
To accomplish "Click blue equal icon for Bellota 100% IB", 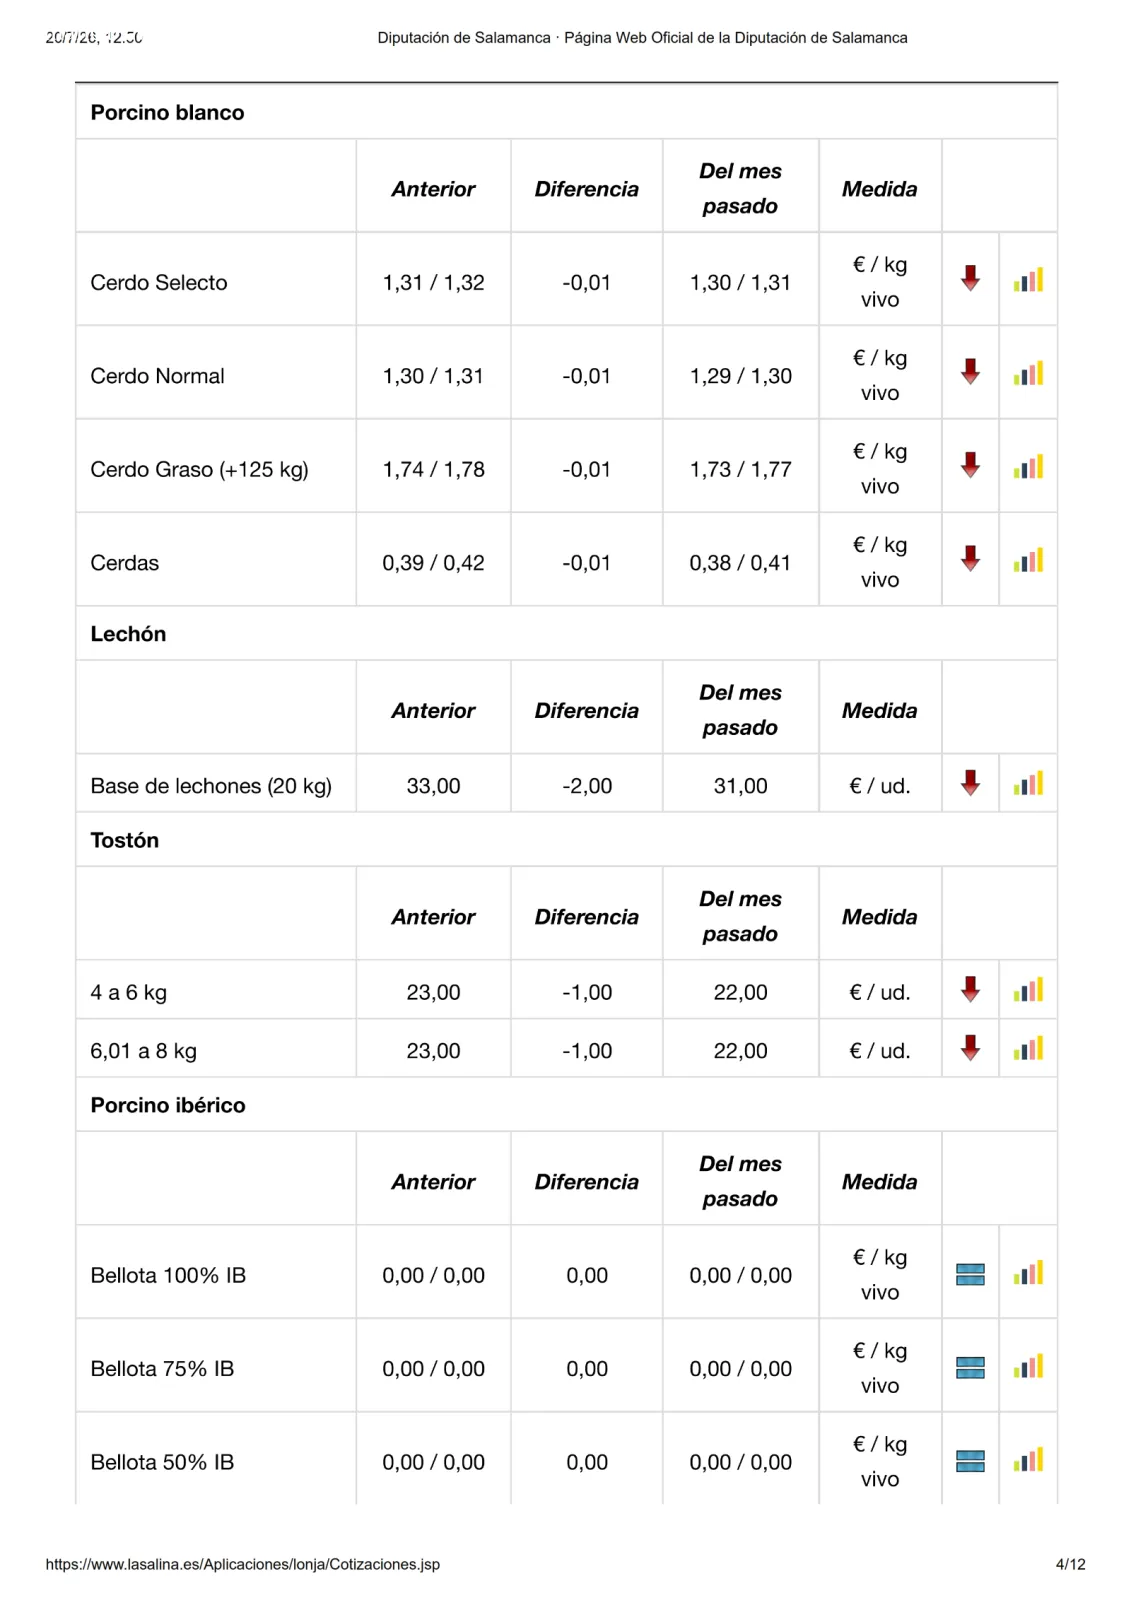I will pyautogui.click(x=970, y=1274).
